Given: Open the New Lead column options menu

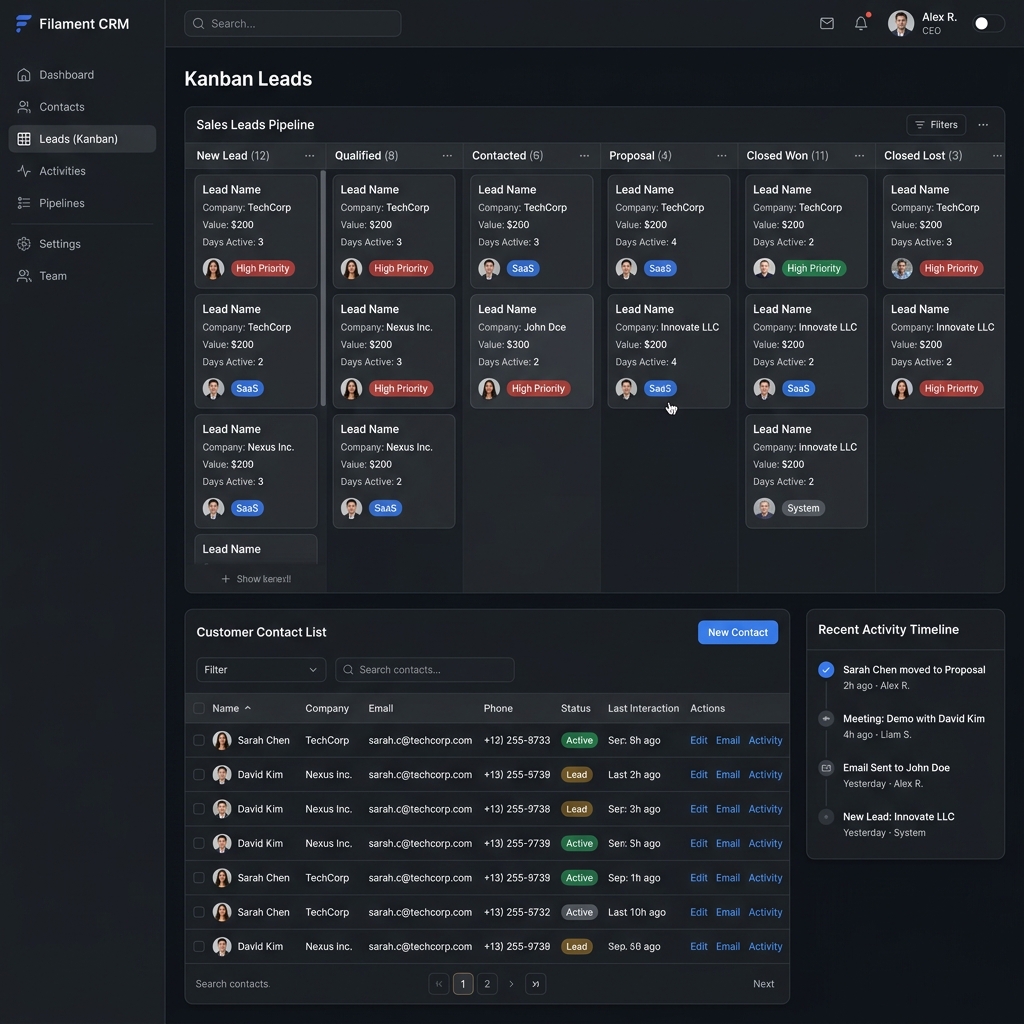Looking at the screenshot, I should (310, 156).
